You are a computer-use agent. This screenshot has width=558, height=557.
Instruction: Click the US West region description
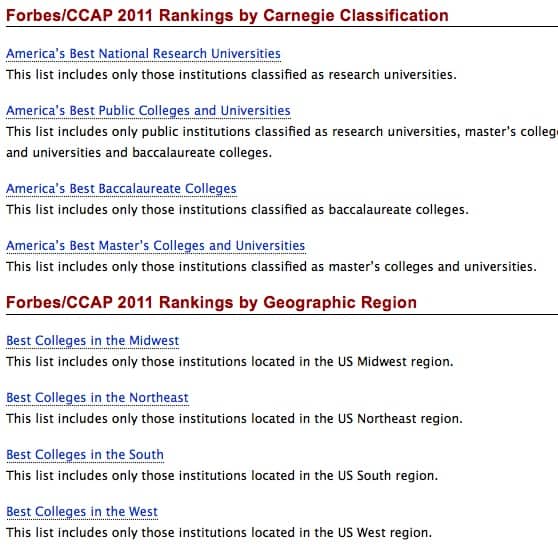click(x=219, y=532)
